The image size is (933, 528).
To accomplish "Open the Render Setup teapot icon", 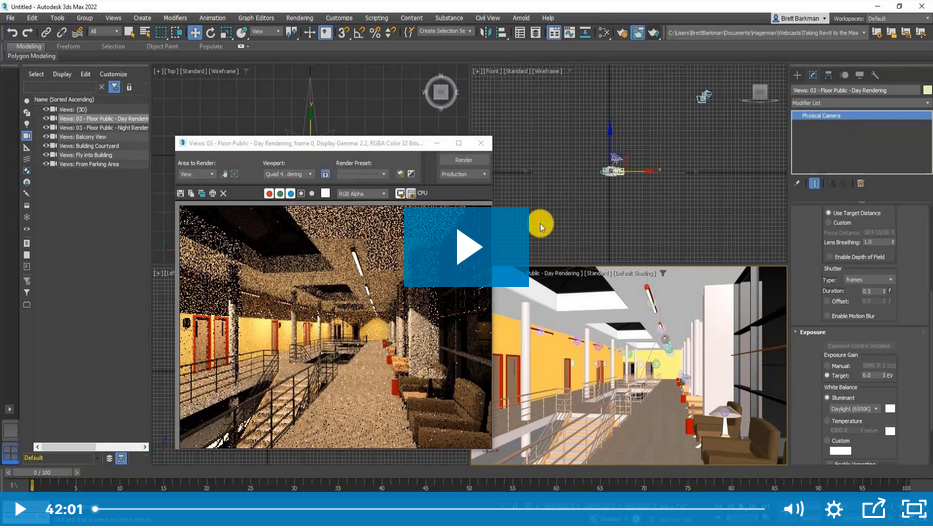I will click(x=622, y=33).
